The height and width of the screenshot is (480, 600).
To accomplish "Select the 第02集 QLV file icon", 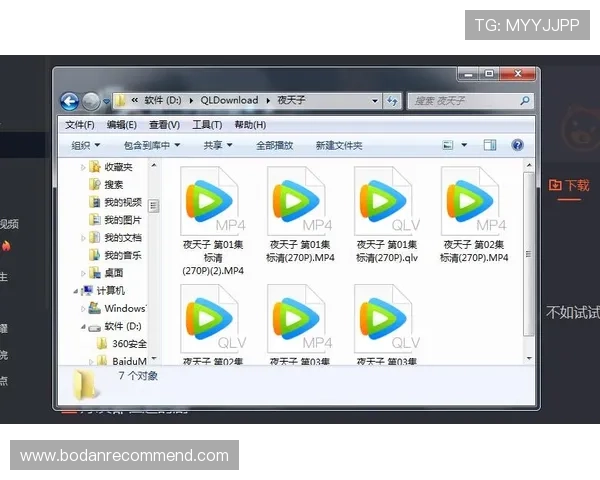I will 213,318.
